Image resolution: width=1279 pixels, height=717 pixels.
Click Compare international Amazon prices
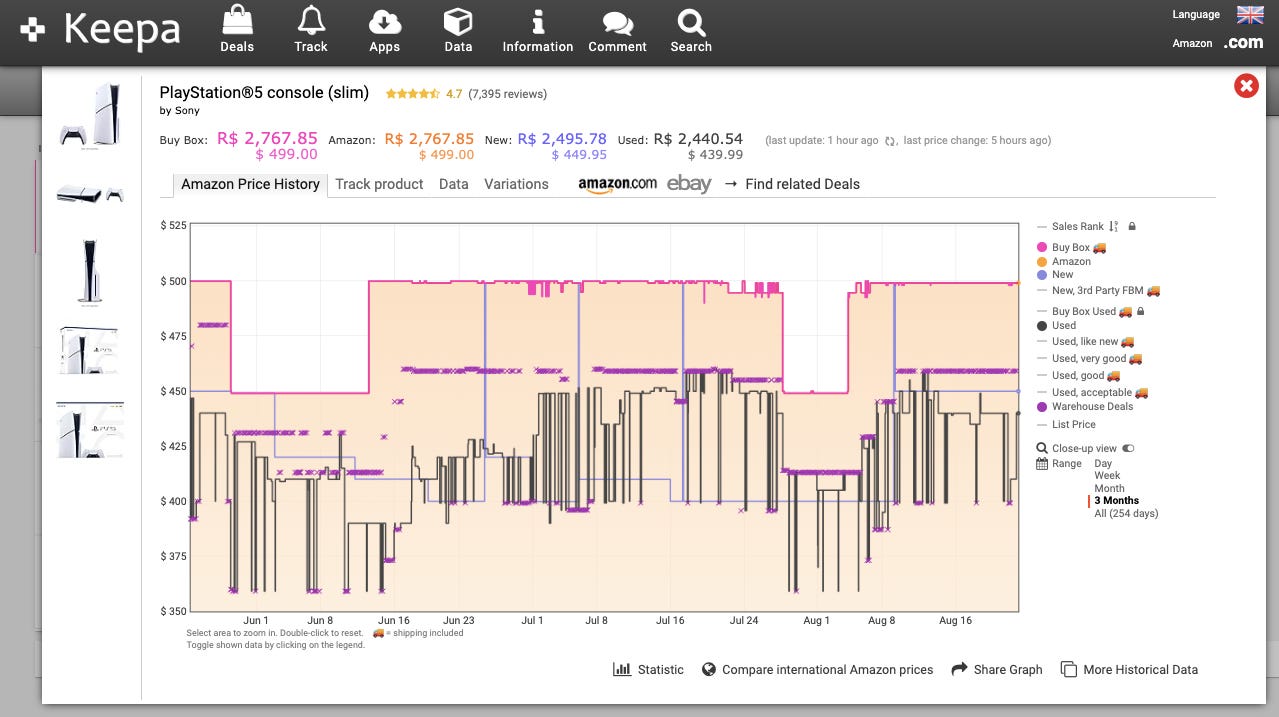827,670
